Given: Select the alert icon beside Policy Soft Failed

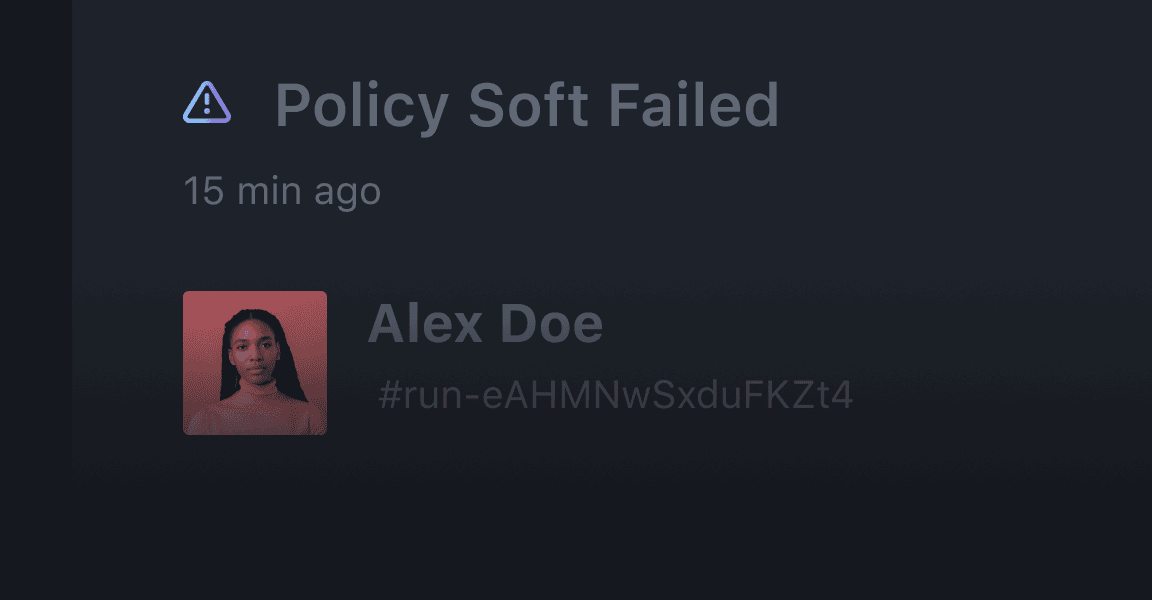Looking at the screenshot, I should coord(207,103).
